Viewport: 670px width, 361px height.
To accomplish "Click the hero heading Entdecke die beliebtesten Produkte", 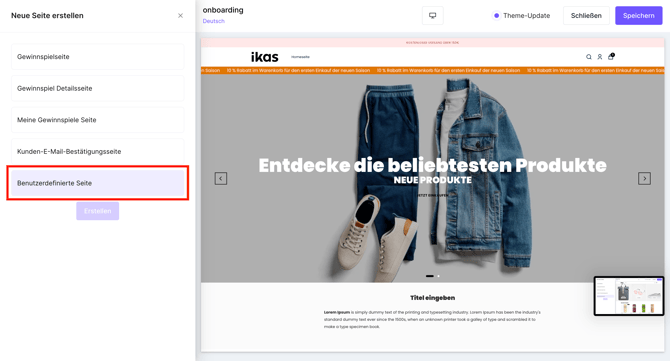I will click(432, 165).
